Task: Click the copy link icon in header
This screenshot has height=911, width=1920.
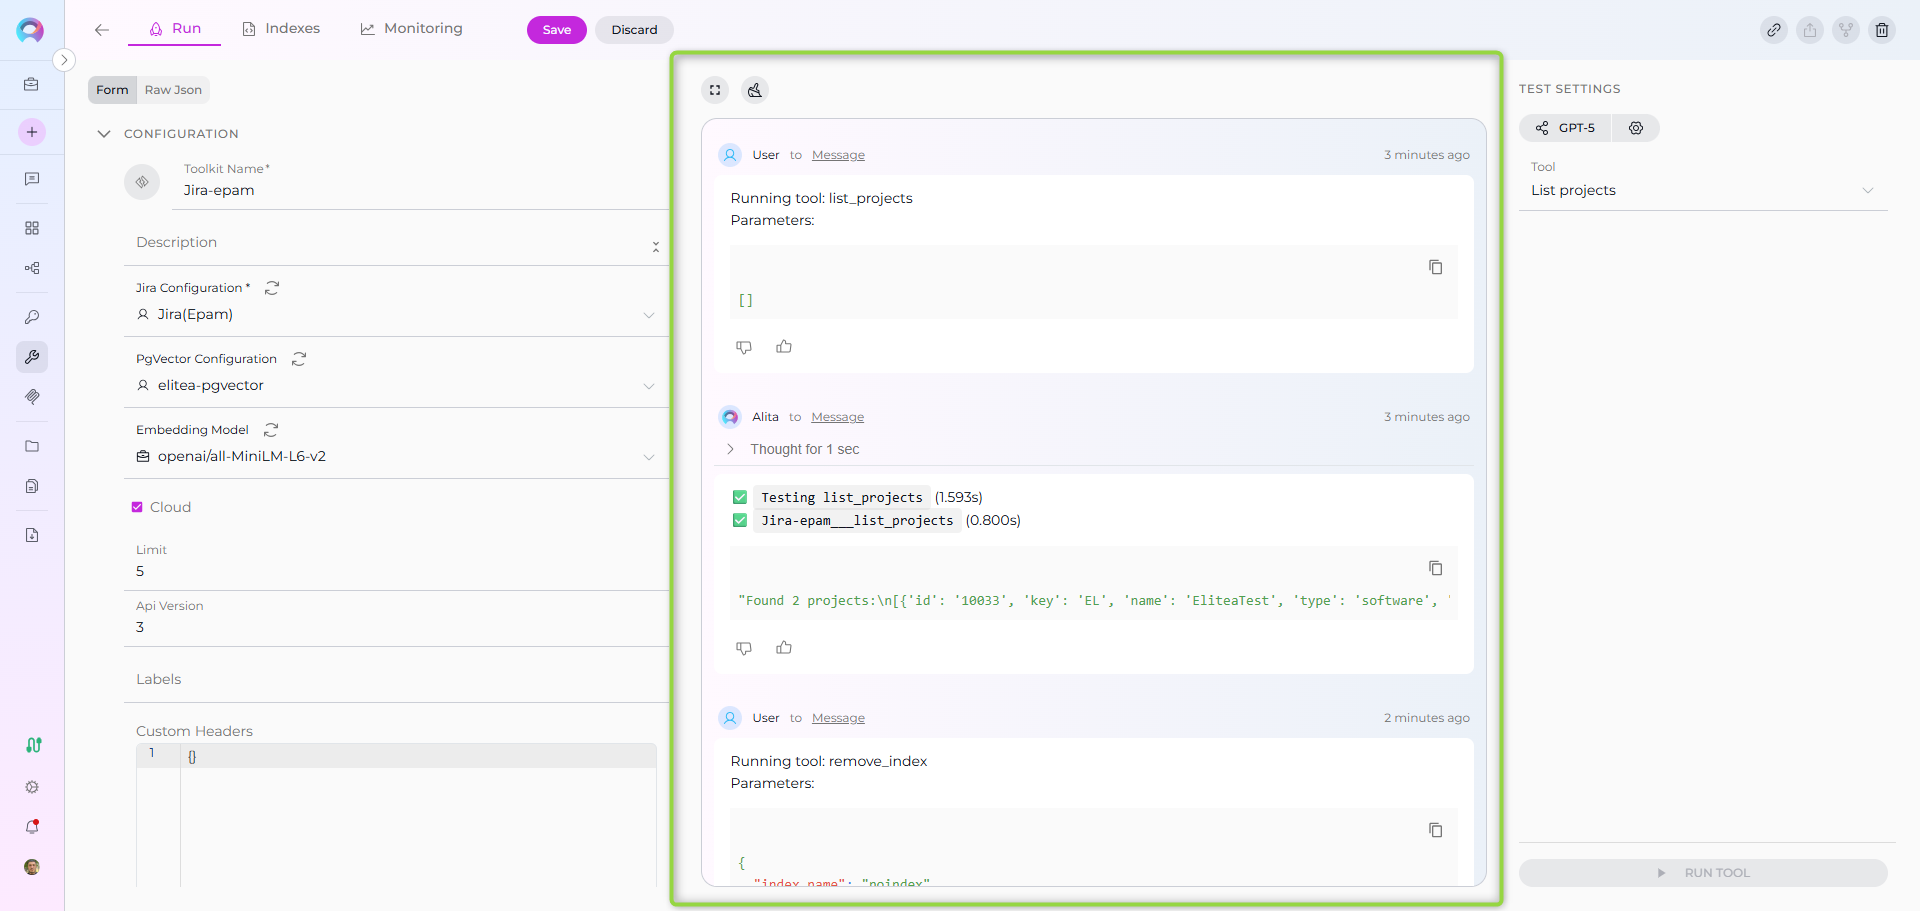Action: (1774, 30)
